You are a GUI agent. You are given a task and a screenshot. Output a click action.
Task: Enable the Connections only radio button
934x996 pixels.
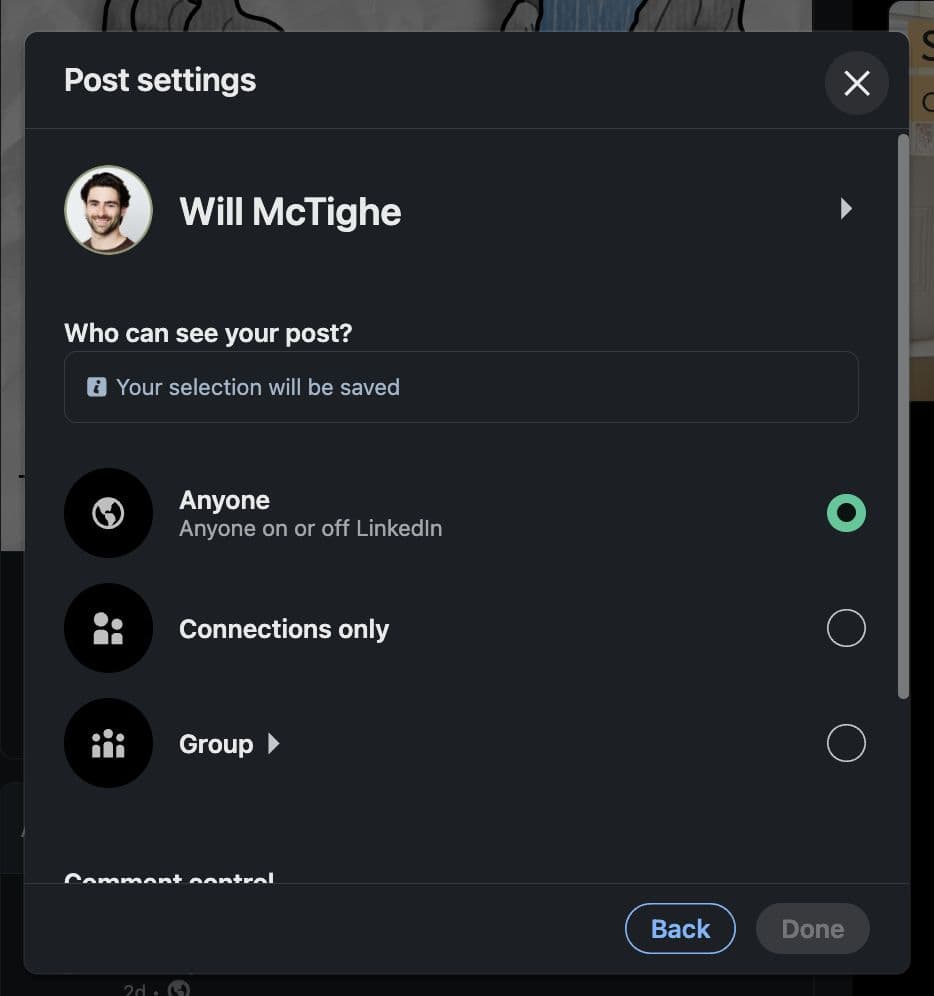tap(846, 628)
